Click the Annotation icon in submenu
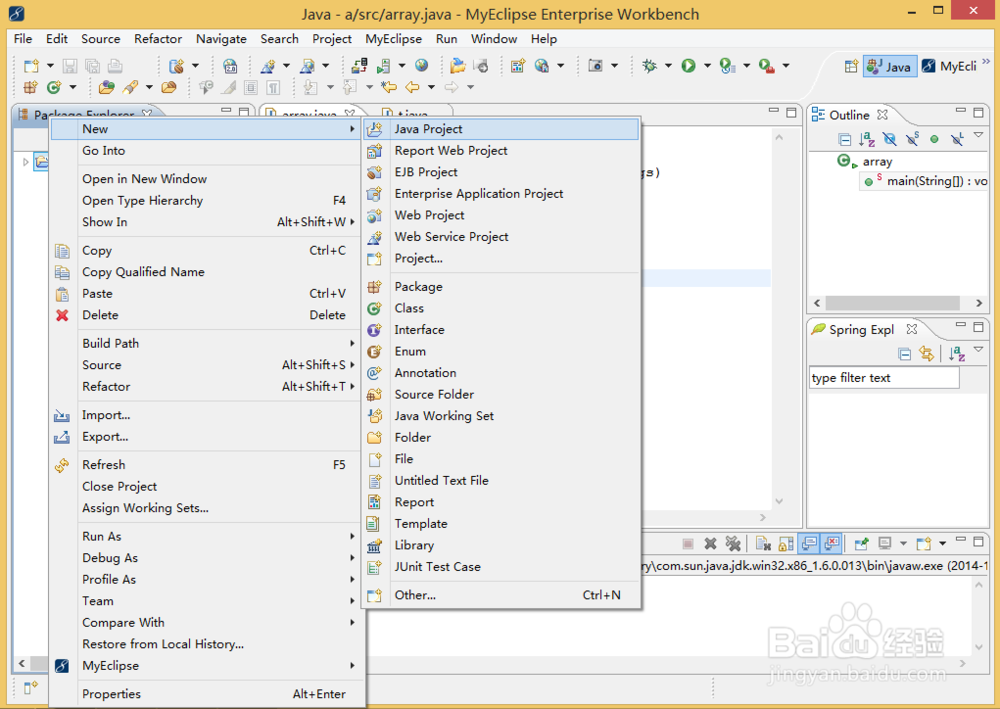This screenshot has width=1000, height=709. pos(374,373)
